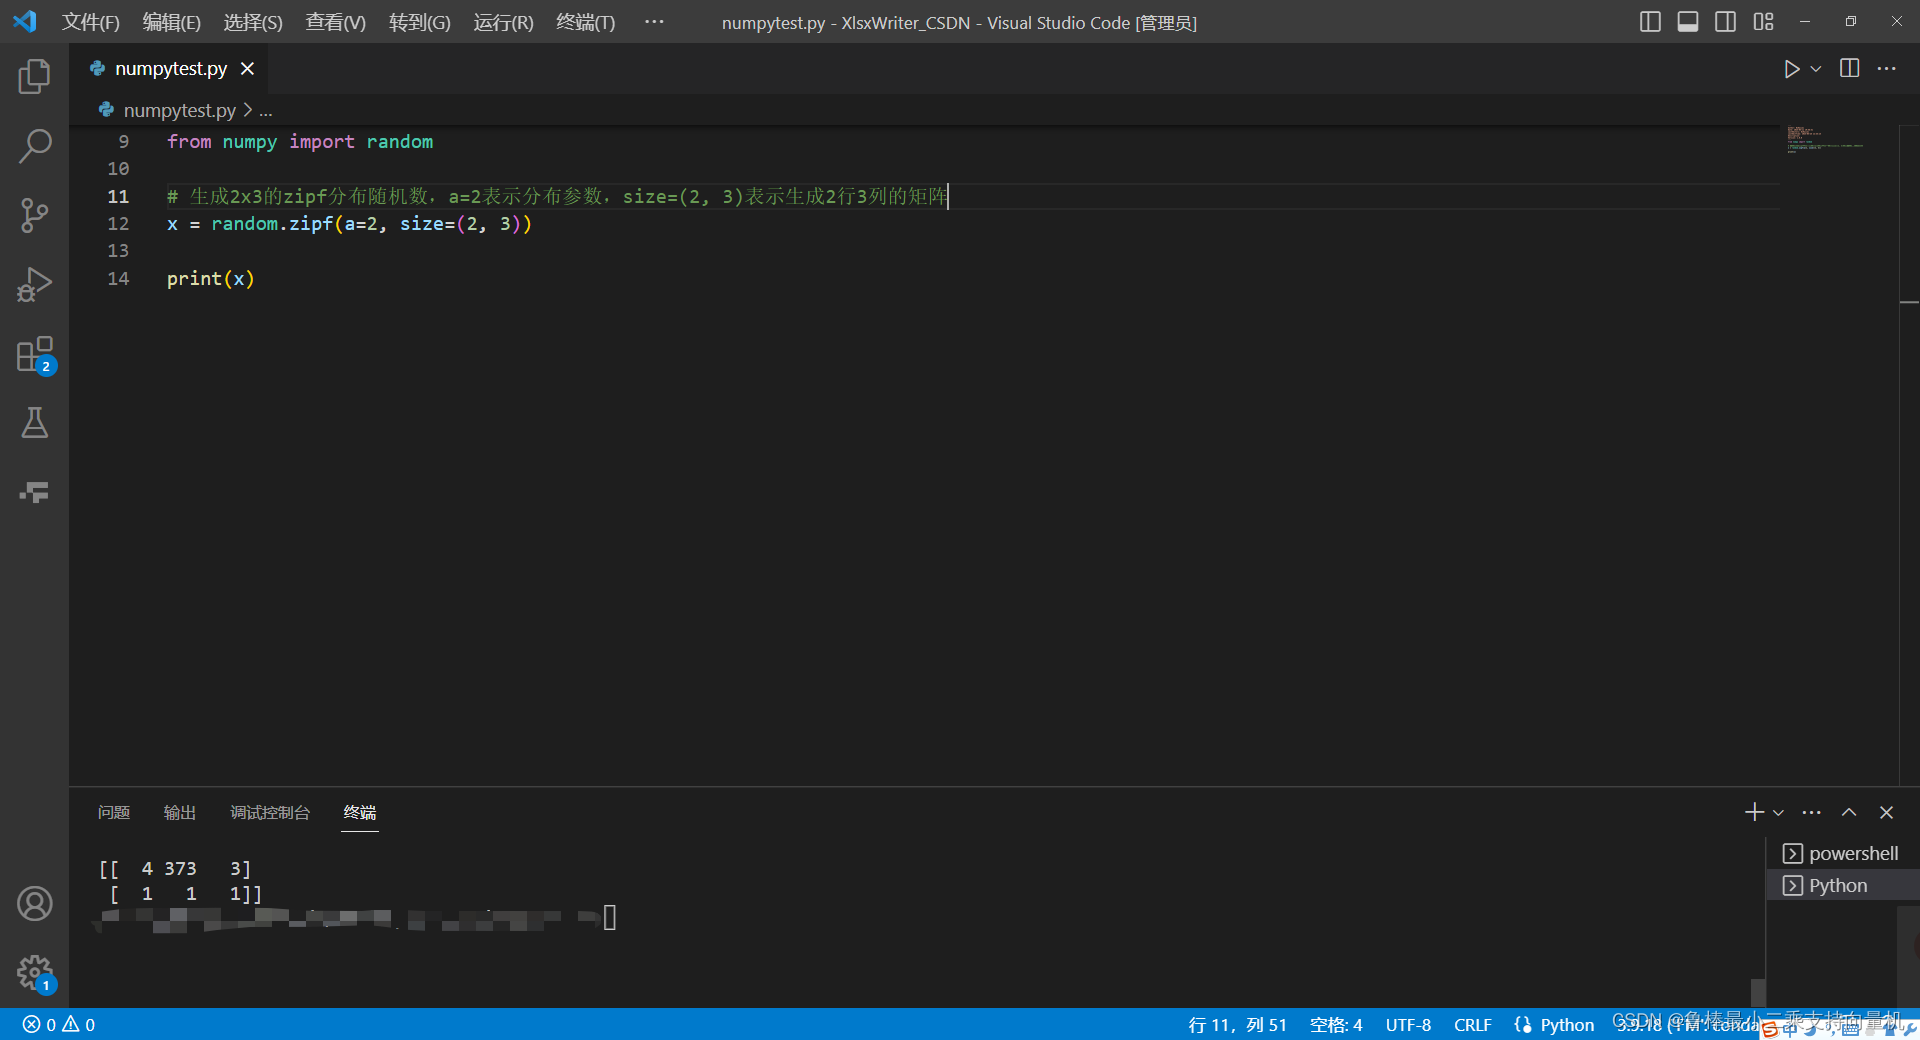Image resolution: width=1920 pixels, height=1040 pixels.
Task: Toggle the bottom panel layout
Action: click(1688, 22)
